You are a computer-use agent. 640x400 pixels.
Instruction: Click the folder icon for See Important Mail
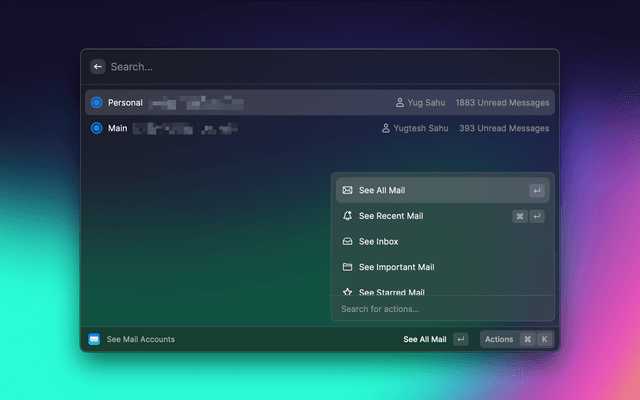click(x=347, y=267)
